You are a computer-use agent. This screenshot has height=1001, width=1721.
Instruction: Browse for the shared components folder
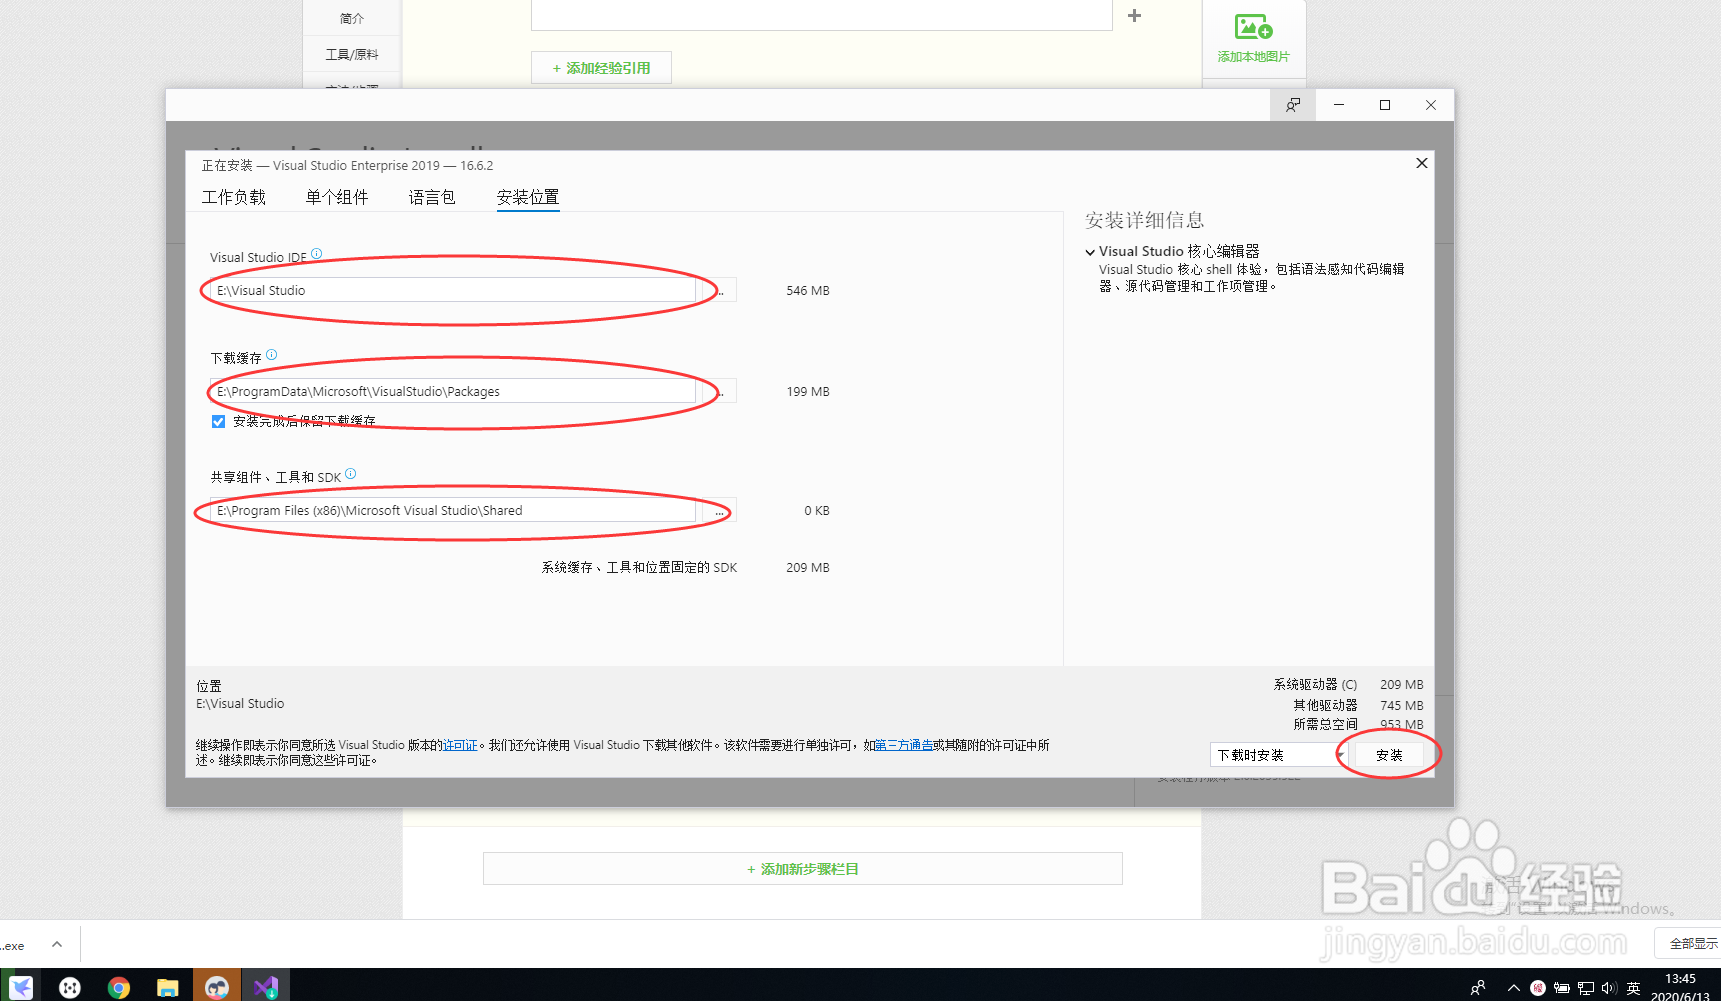point(719,510)
